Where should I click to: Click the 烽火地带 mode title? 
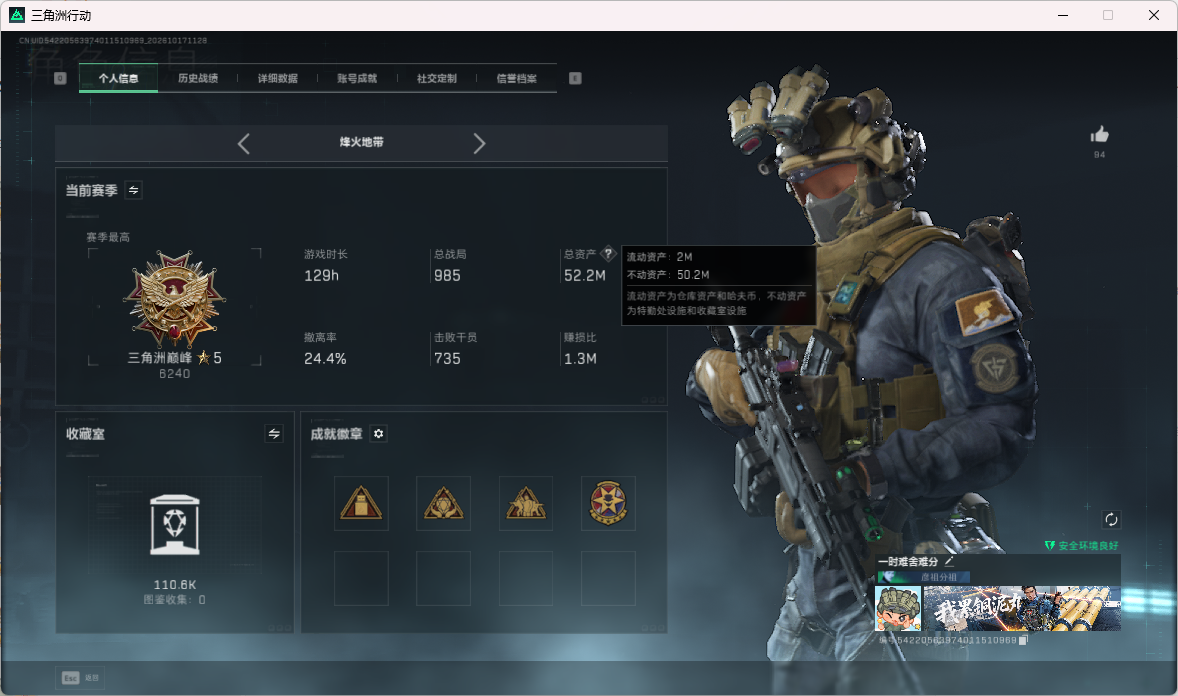[x=361, y=142]
